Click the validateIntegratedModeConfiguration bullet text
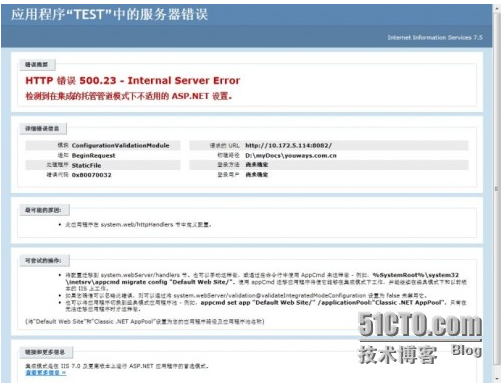This screenshot has width=504, height=390. (x=246, y=296)
